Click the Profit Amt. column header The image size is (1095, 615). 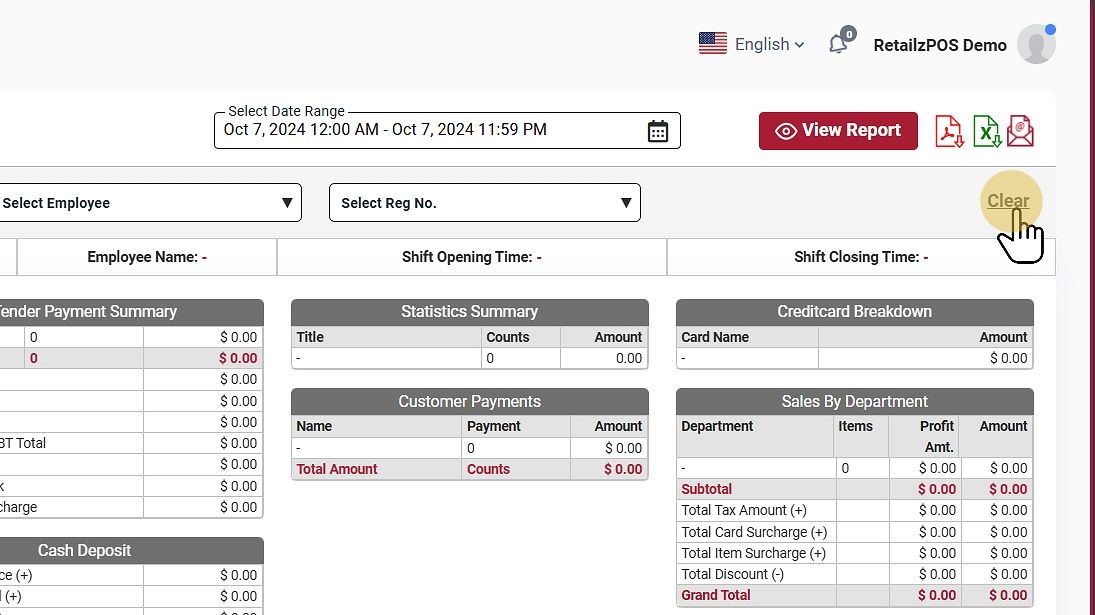click(937, 436)
